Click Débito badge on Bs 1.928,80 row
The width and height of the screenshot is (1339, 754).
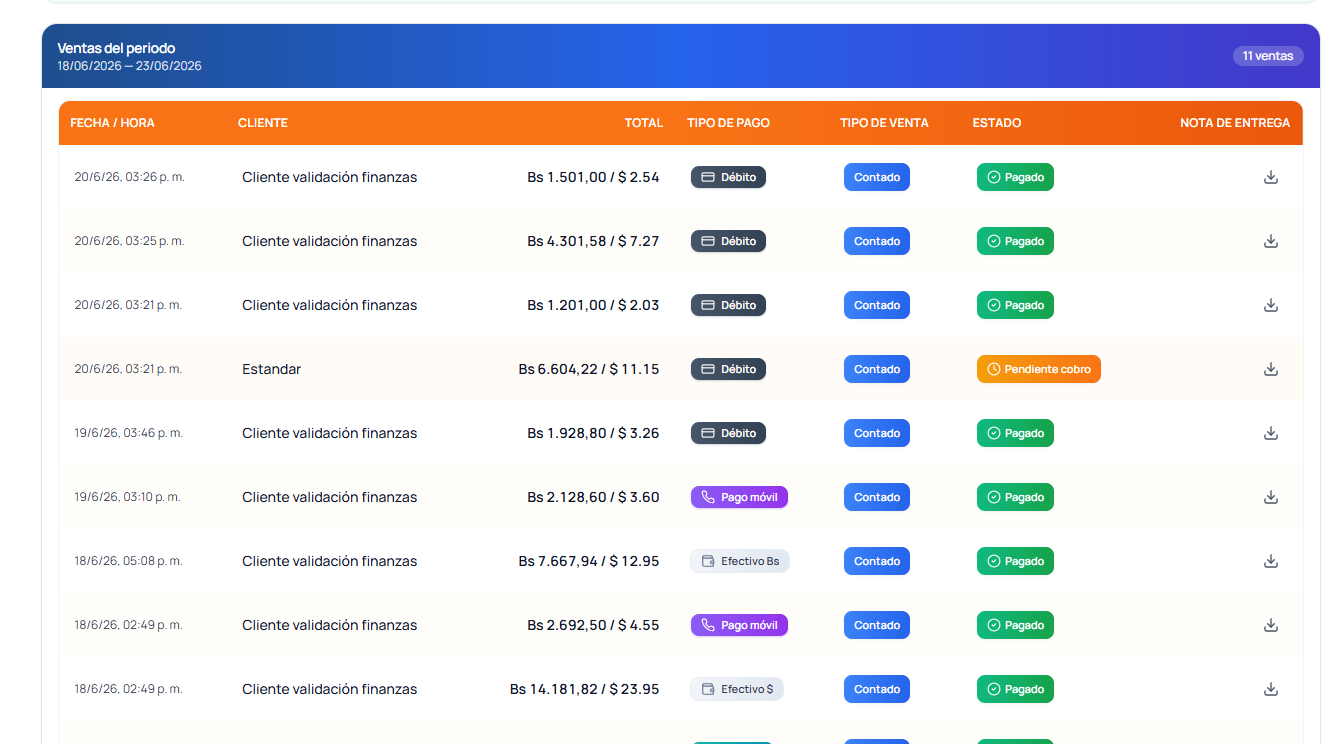tap(728, 433)
